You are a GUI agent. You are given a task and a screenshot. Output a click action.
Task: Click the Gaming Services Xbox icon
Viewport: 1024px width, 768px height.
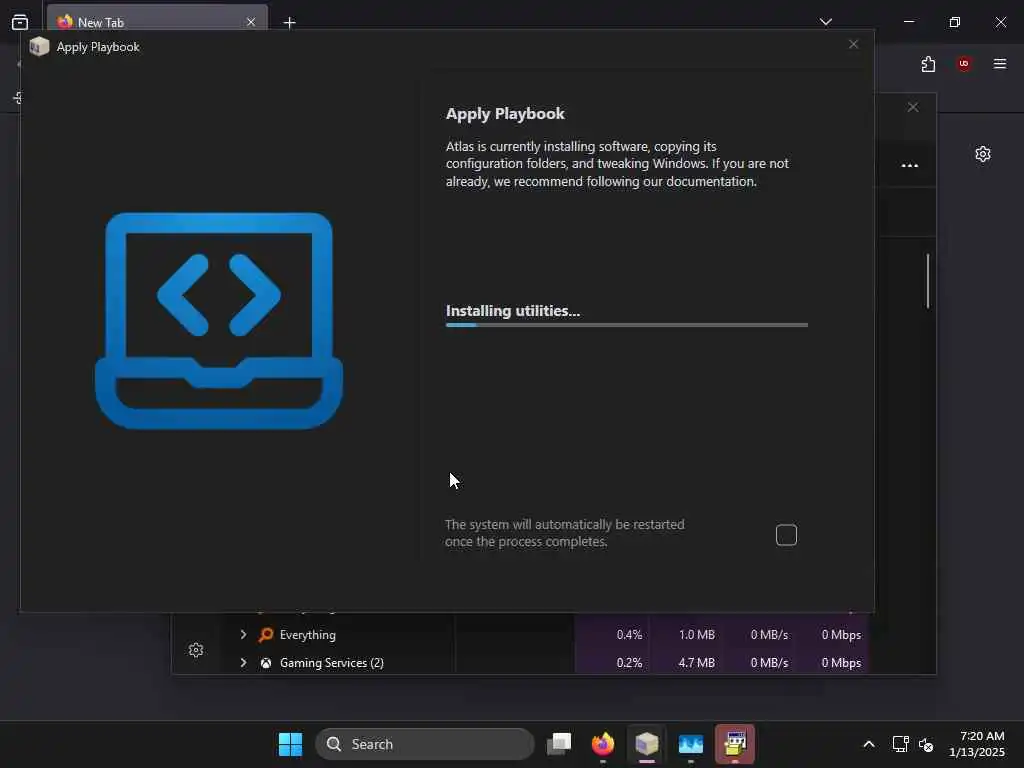266,663
